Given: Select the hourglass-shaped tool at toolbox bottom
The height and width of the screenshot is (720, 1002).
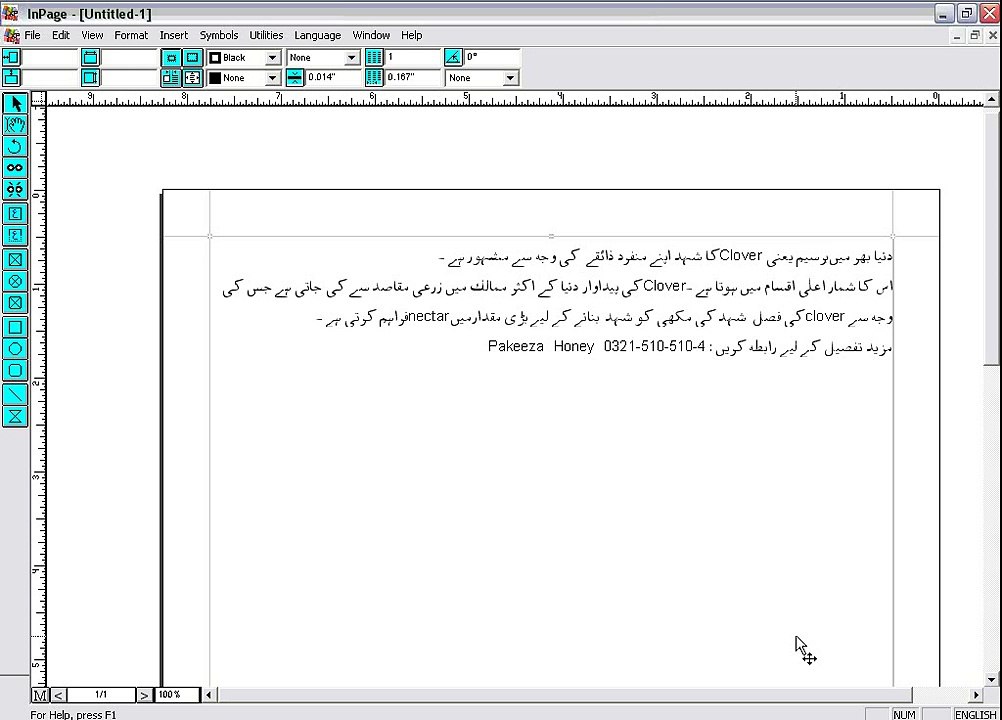Looking at the screenshot, I should [x=15, y=417].
